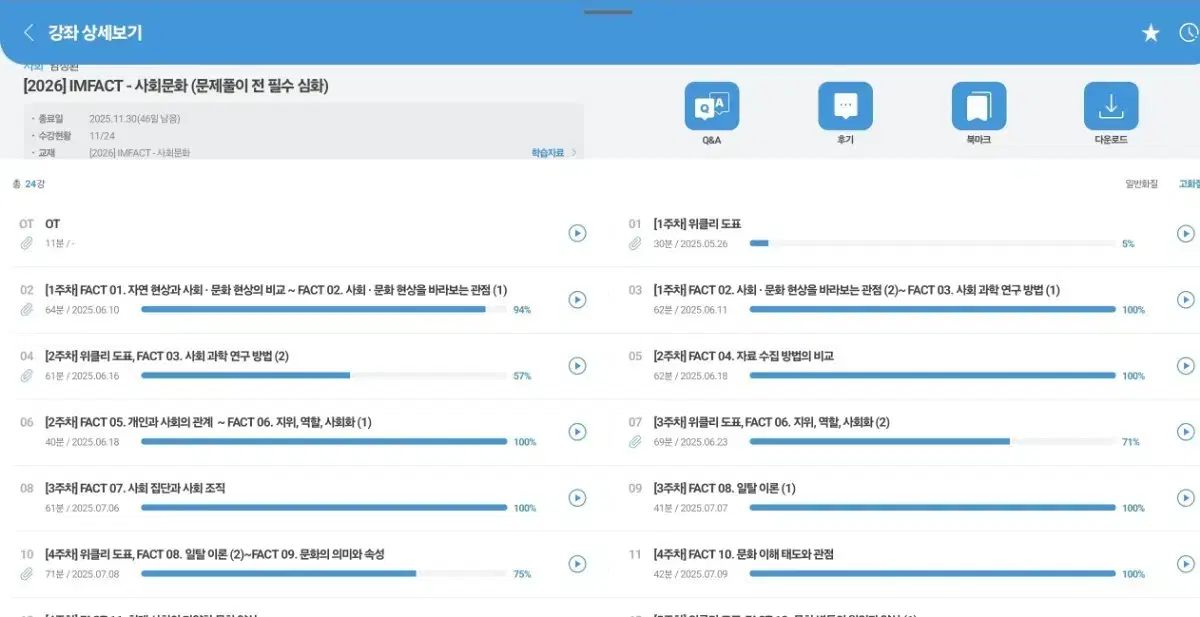Open the 후기 (reviews) icon
Image resolution: width=1200 pixels, height=617 pixels.
tap(844, 108)
